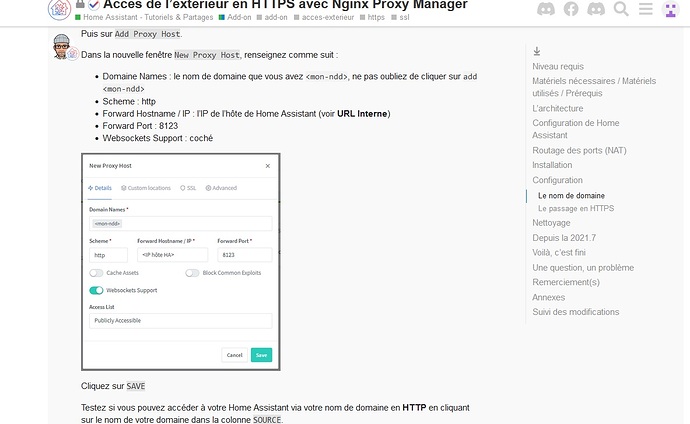Toggle the Cache Assets switch
This screenshot has width=690, height=424.
pos(96,273)
